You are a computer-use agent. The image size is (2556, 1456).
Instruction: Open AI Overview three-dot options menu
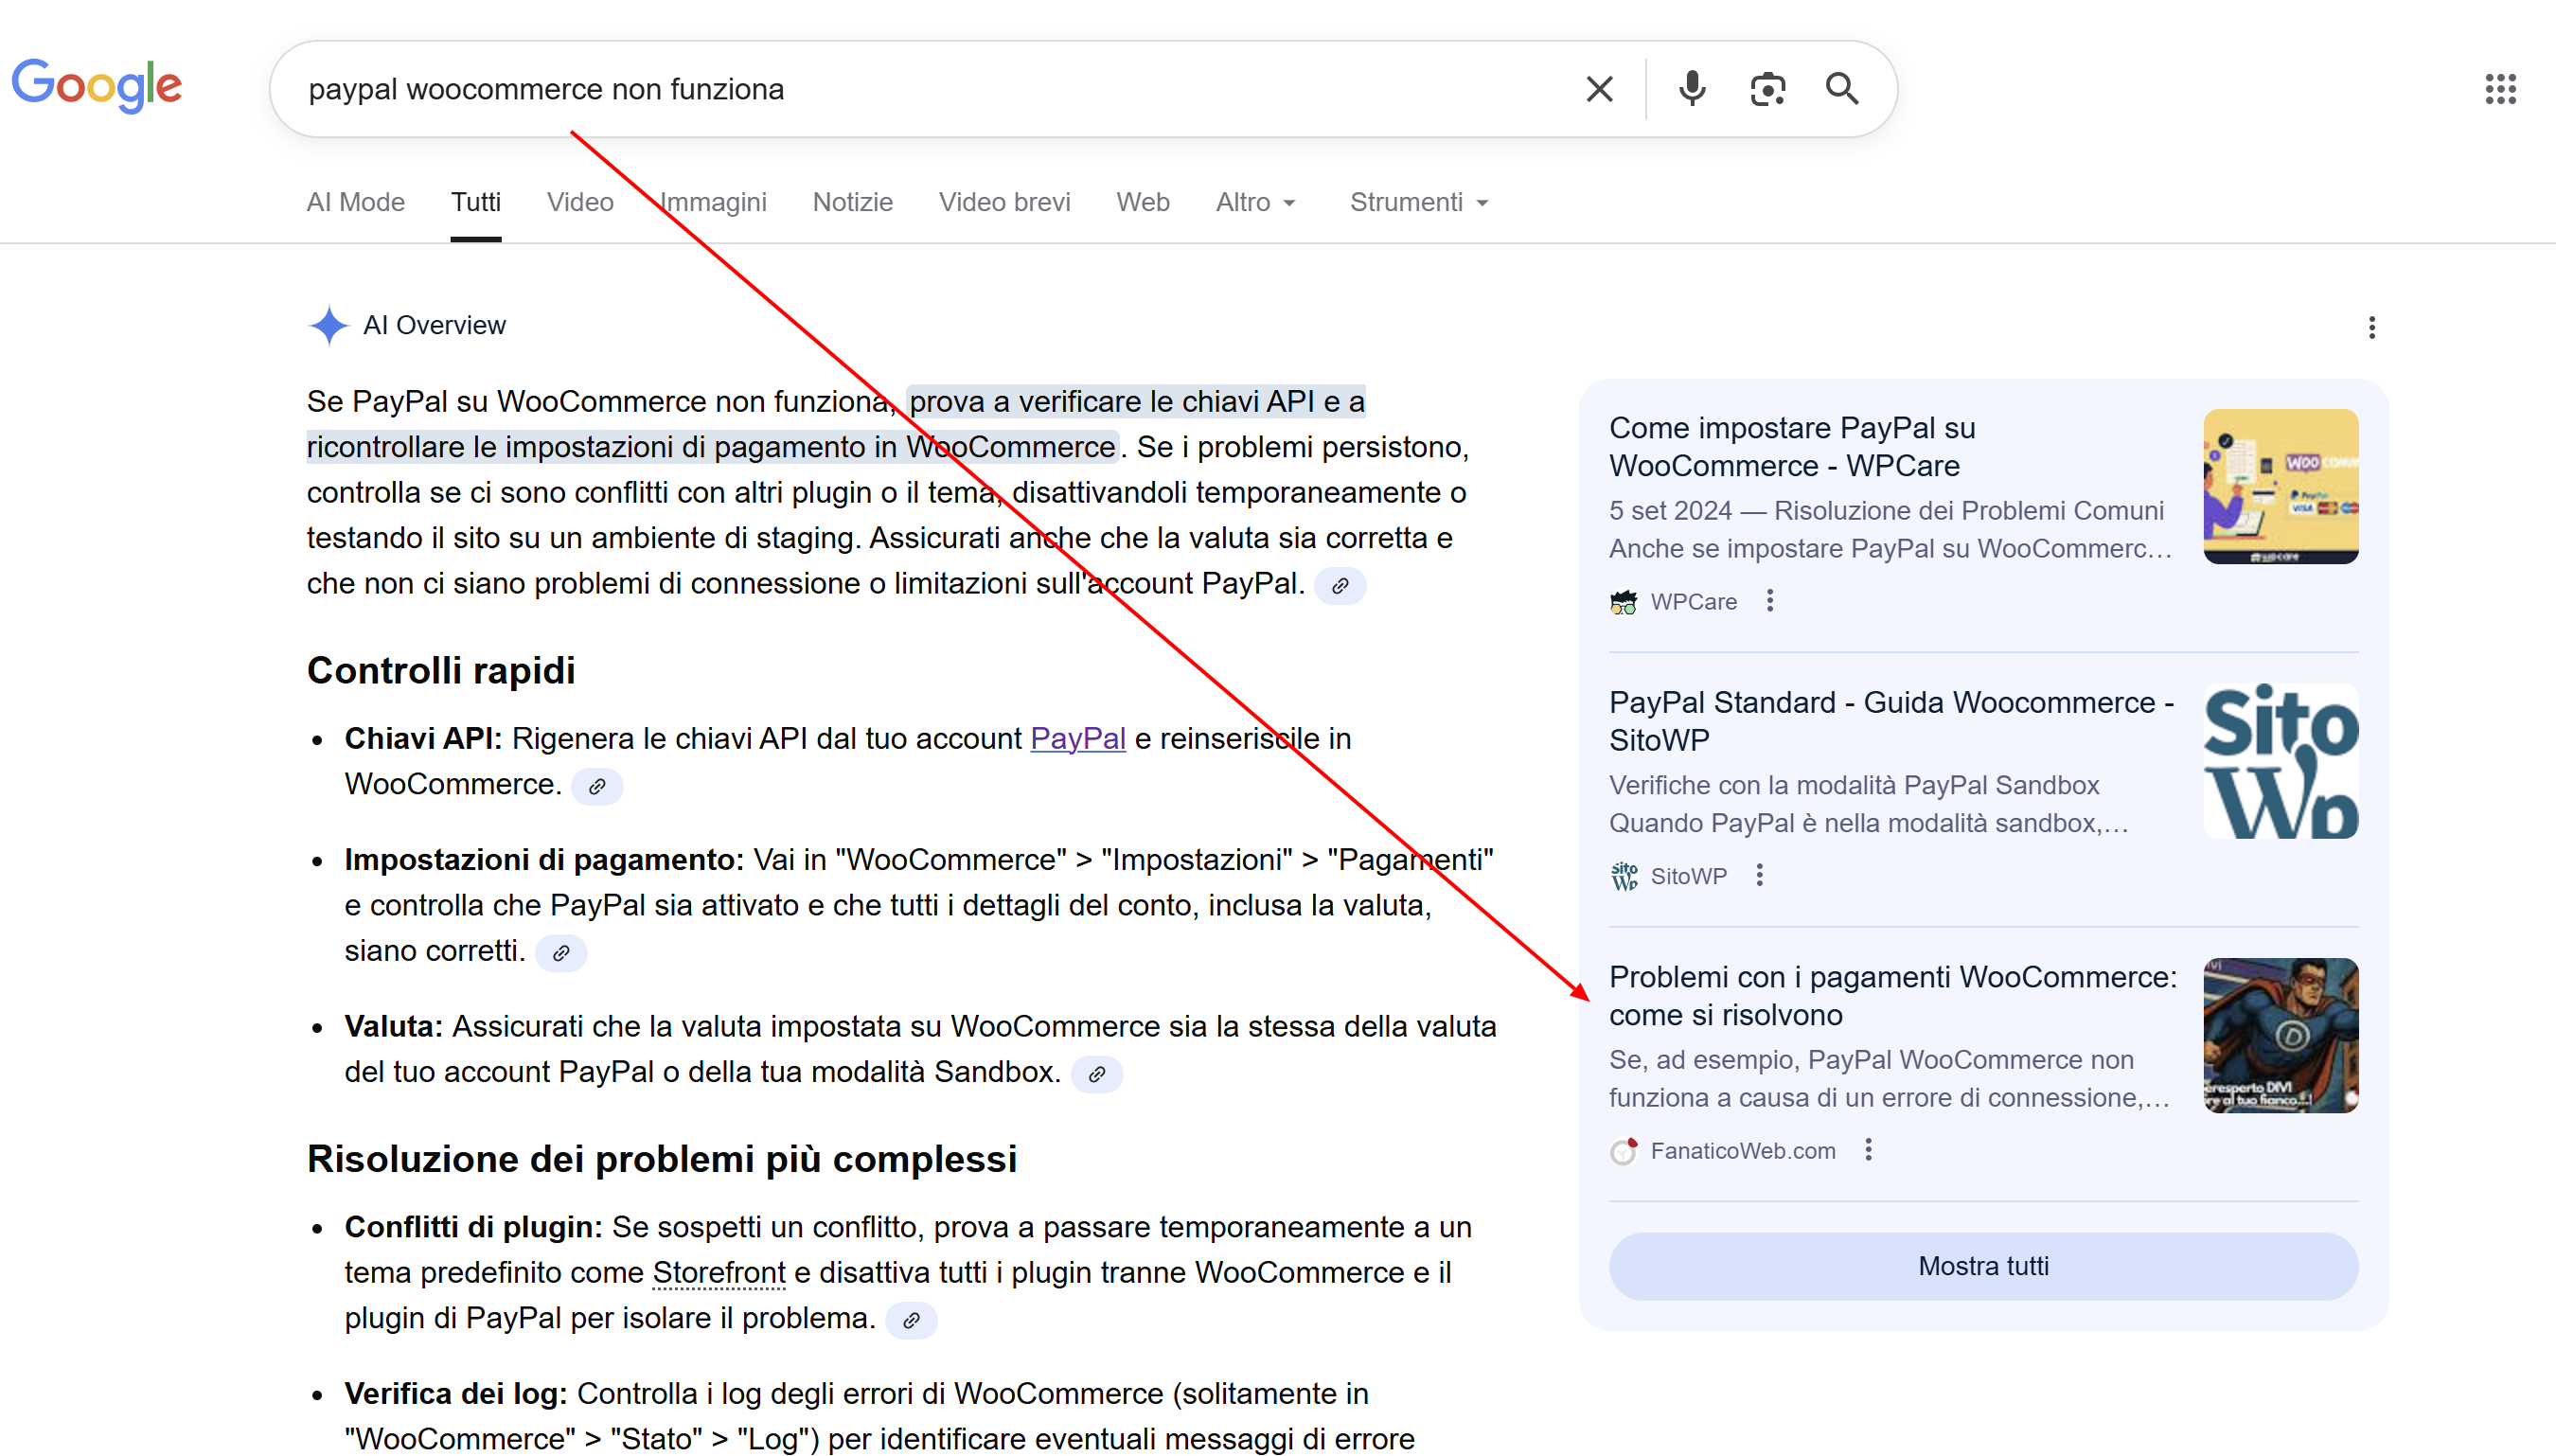pyautogui.click(x=2371, y=327)
